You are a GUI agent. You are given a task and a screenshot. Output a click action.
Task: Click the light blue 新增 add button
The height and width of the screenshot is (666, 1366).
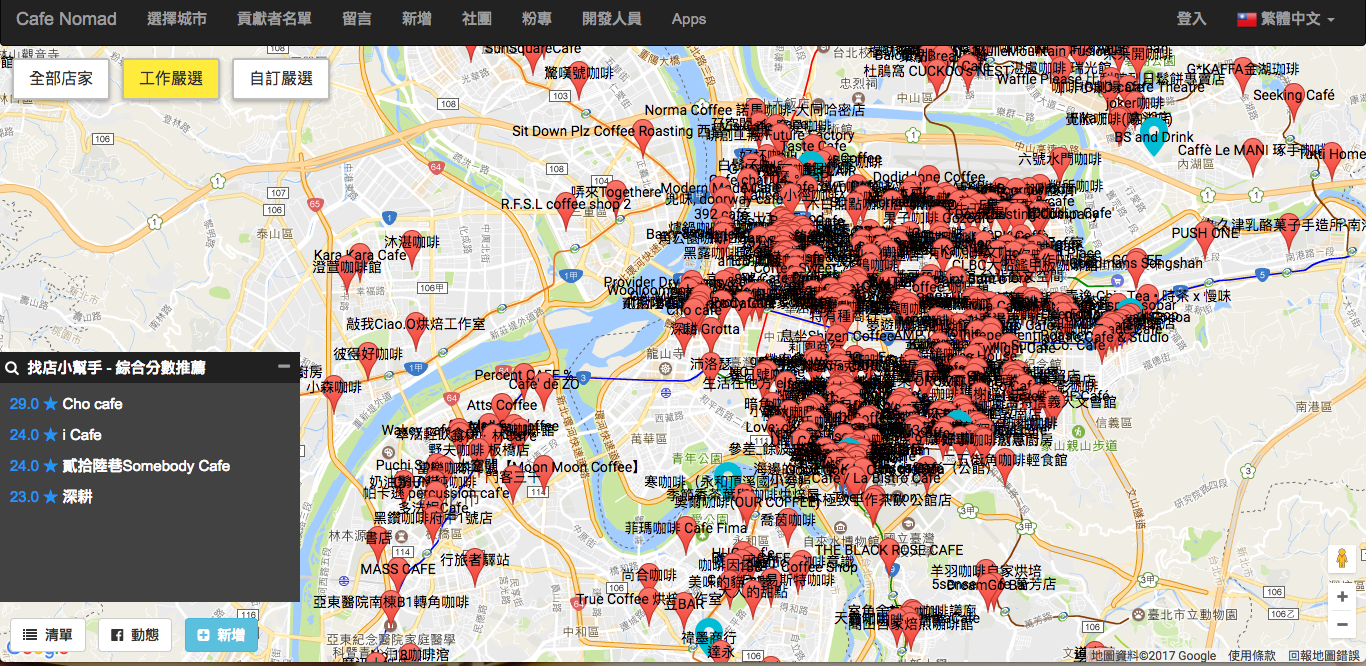point(221,635)
